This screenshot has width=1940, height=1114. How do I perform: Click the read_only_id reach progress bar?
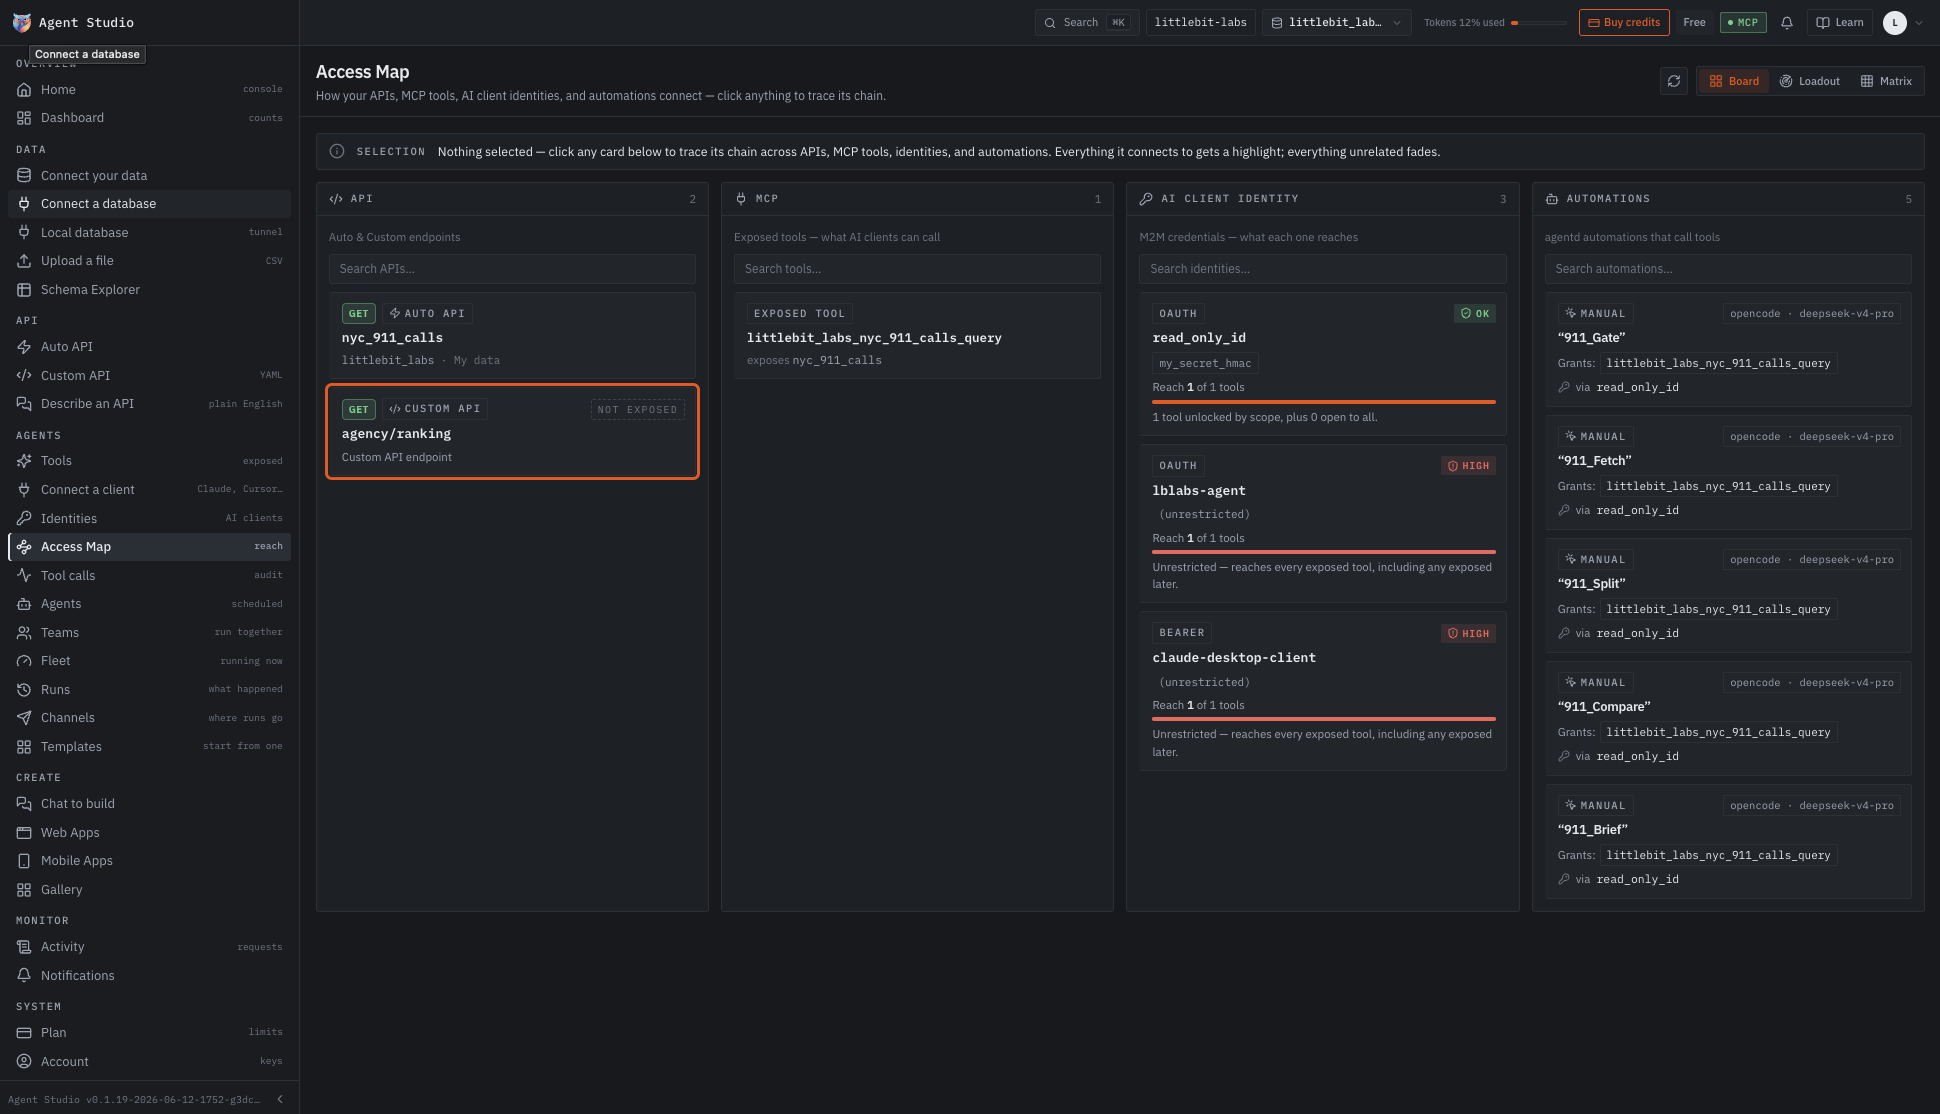(1324, 402)
